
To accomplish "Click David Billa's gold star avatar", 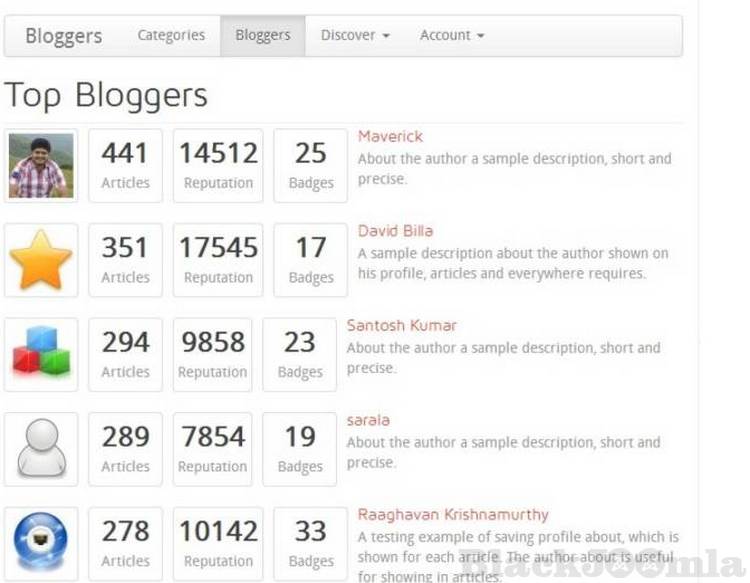I will tap(41, 260).
